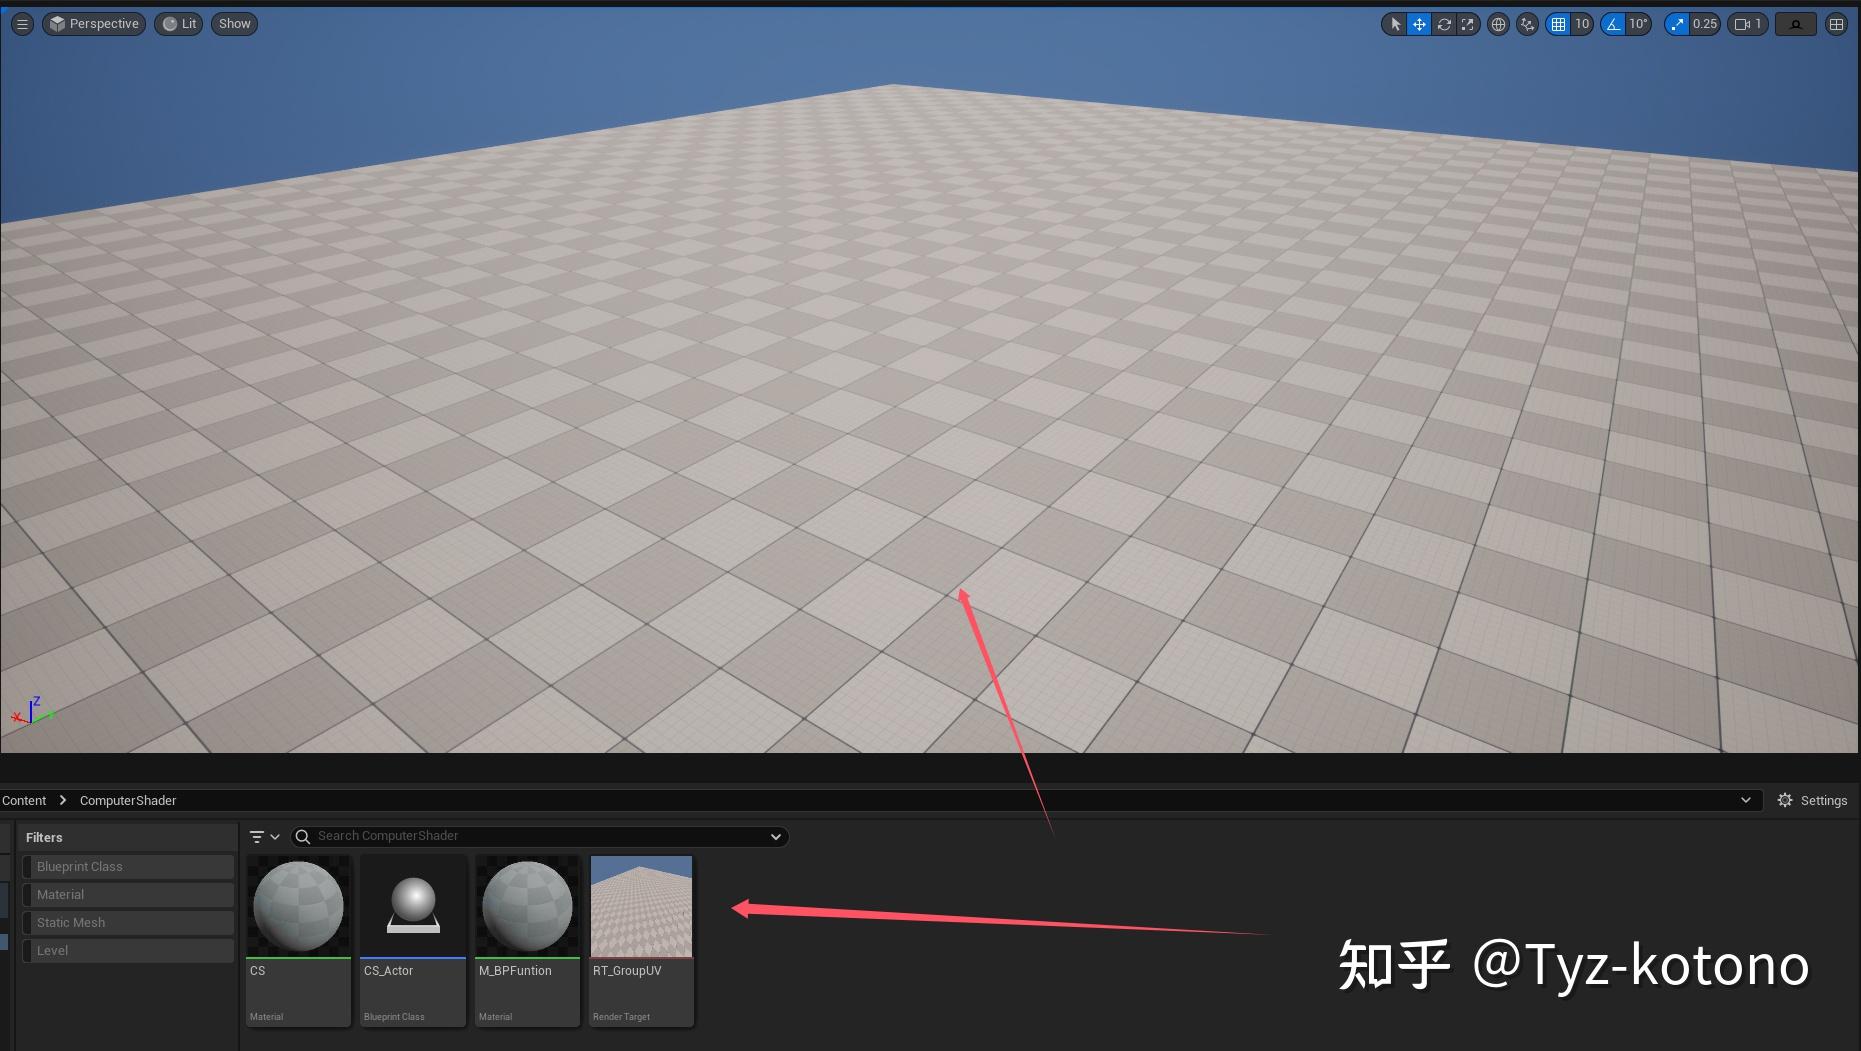Open the content browser filter dropdown
This screenshot has height=1051, width=1861.
[263, 836]
